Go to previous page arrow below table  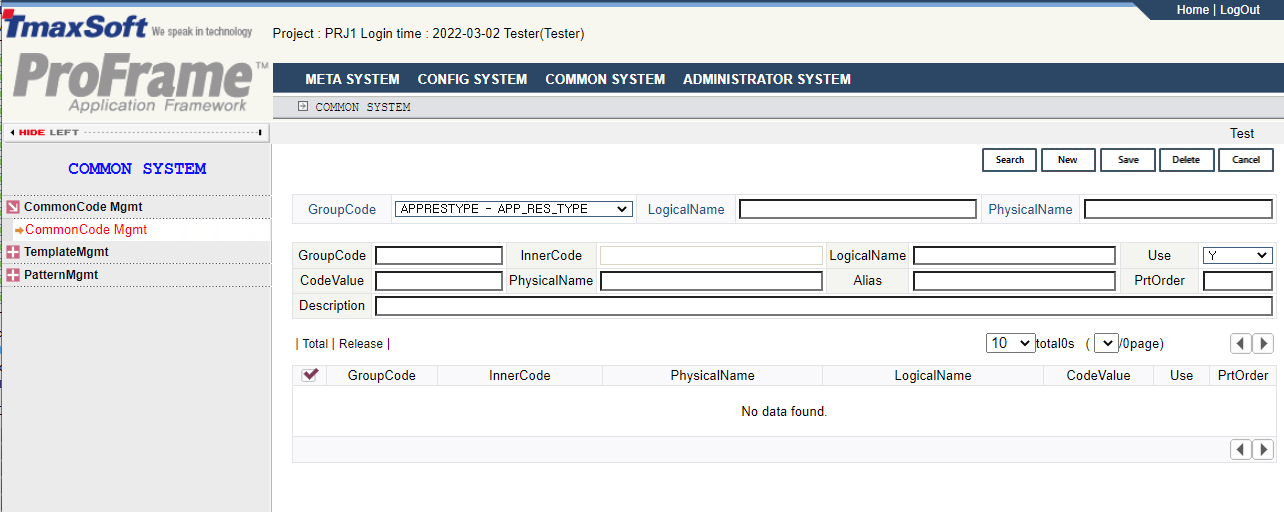click(1241, 450)
